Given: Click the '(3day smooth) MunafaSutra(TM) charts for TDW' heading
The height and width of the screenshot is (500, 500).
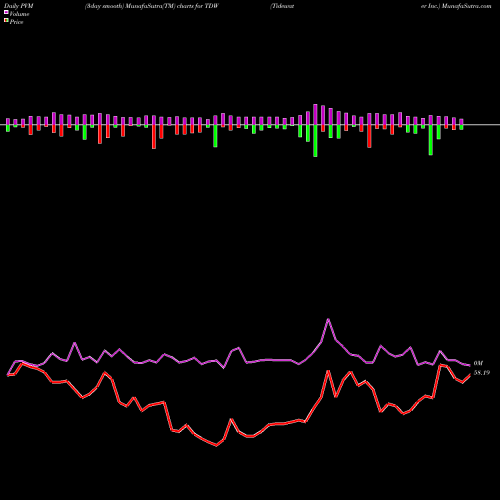Looking at the screenshot, I should click(x=152, y=6).
